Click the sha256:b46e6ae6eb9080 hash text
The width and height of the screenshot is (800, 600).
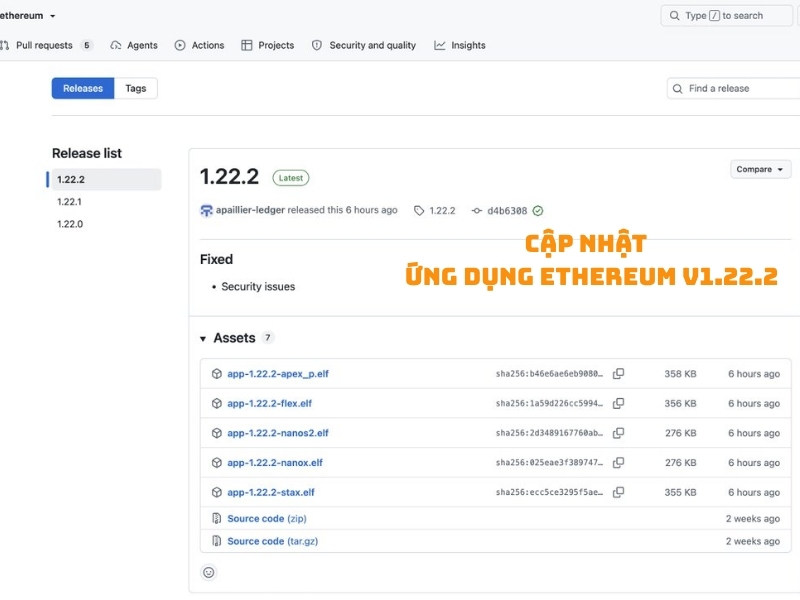[x=549, y=374]
